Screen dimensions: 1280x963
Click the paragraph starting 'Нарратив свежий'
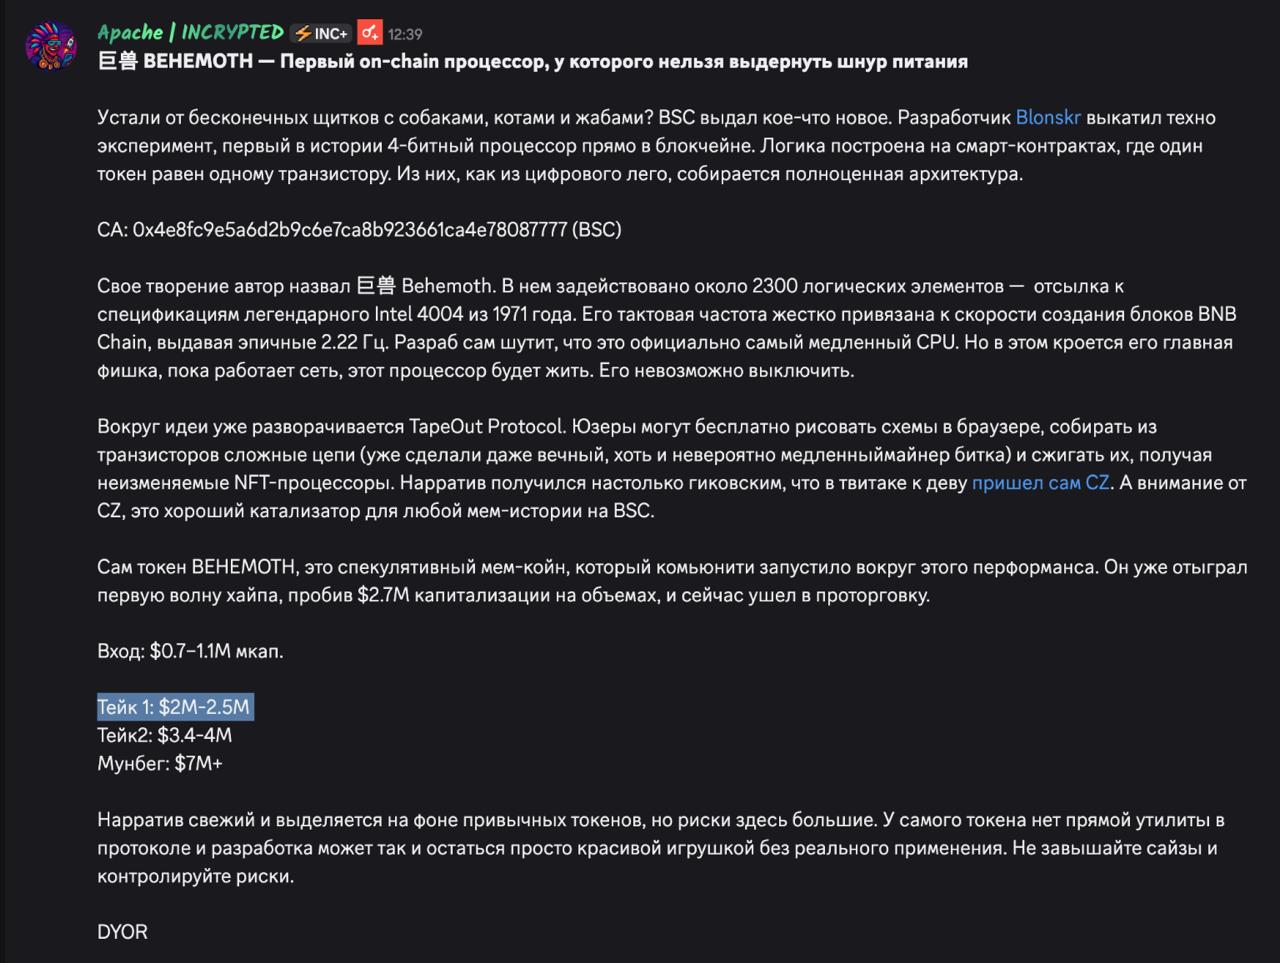(661, 848)
